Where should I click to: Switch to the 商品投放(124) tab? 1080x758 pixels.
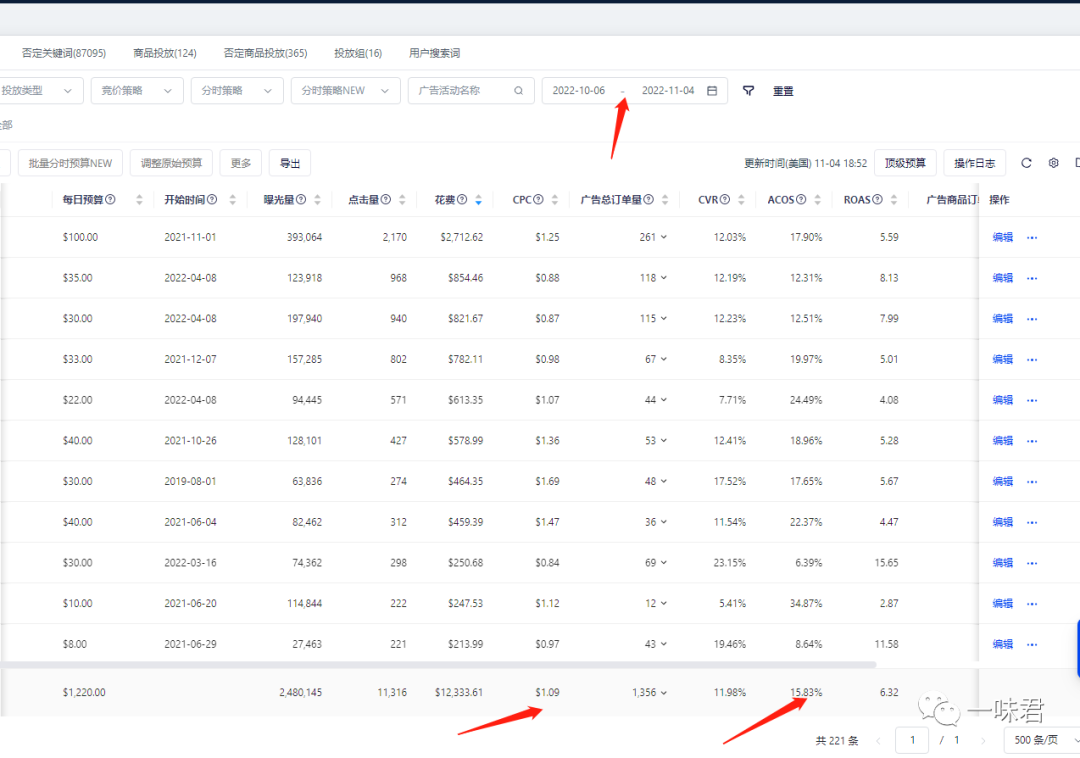164,53
